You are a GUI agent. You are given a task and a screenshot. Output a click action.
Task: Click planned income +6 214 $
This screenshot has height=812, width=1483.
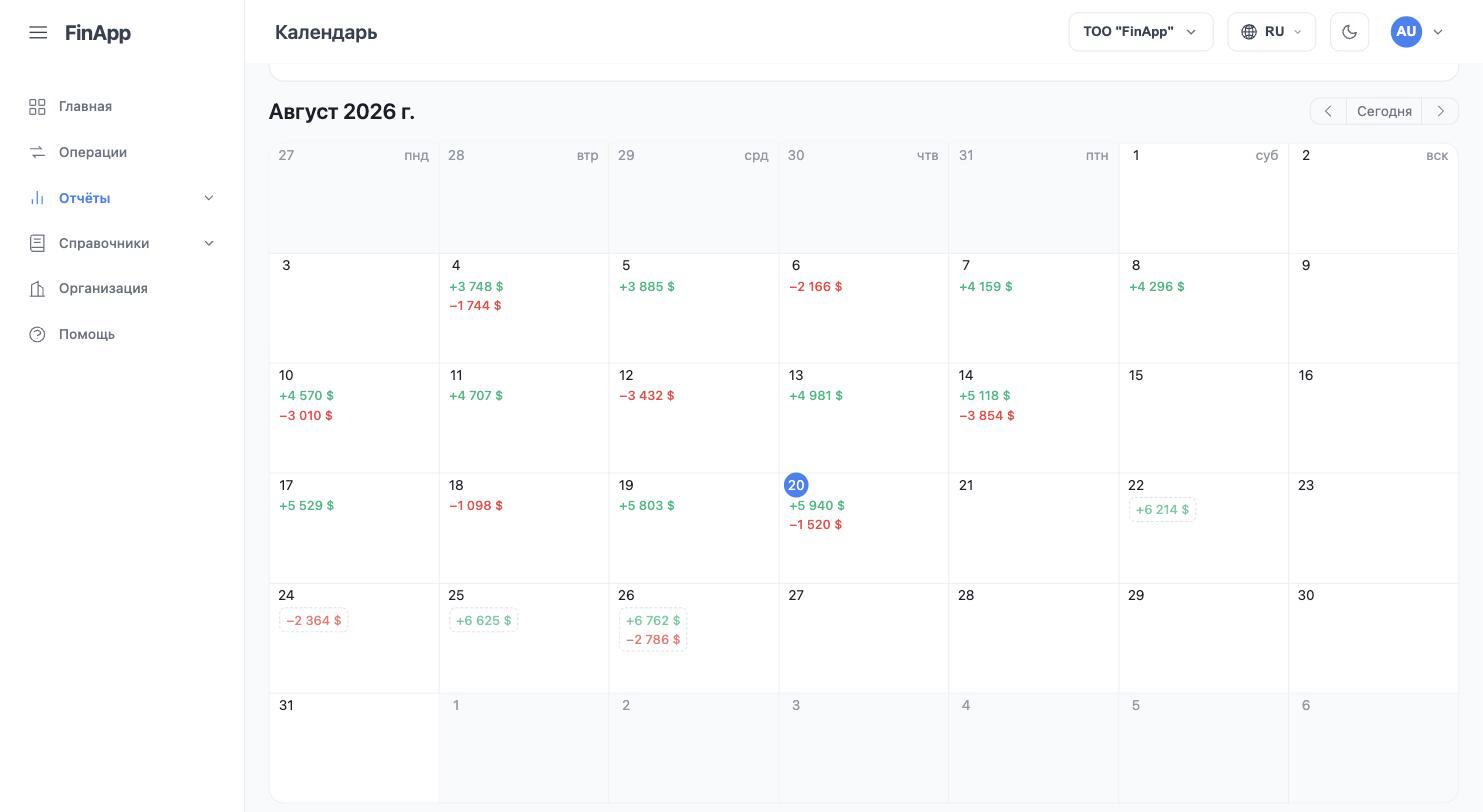point(1162,510)
